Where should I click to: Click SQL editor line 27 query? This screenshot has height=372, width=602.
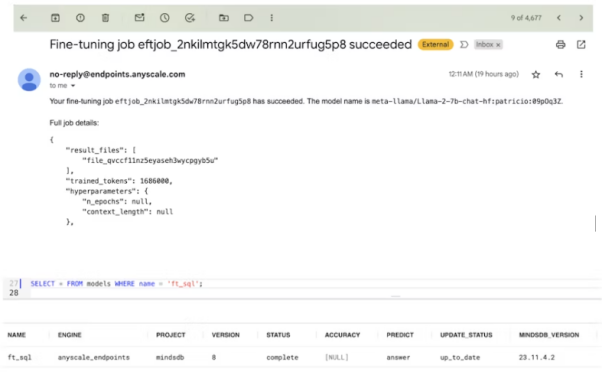(116, 284)
